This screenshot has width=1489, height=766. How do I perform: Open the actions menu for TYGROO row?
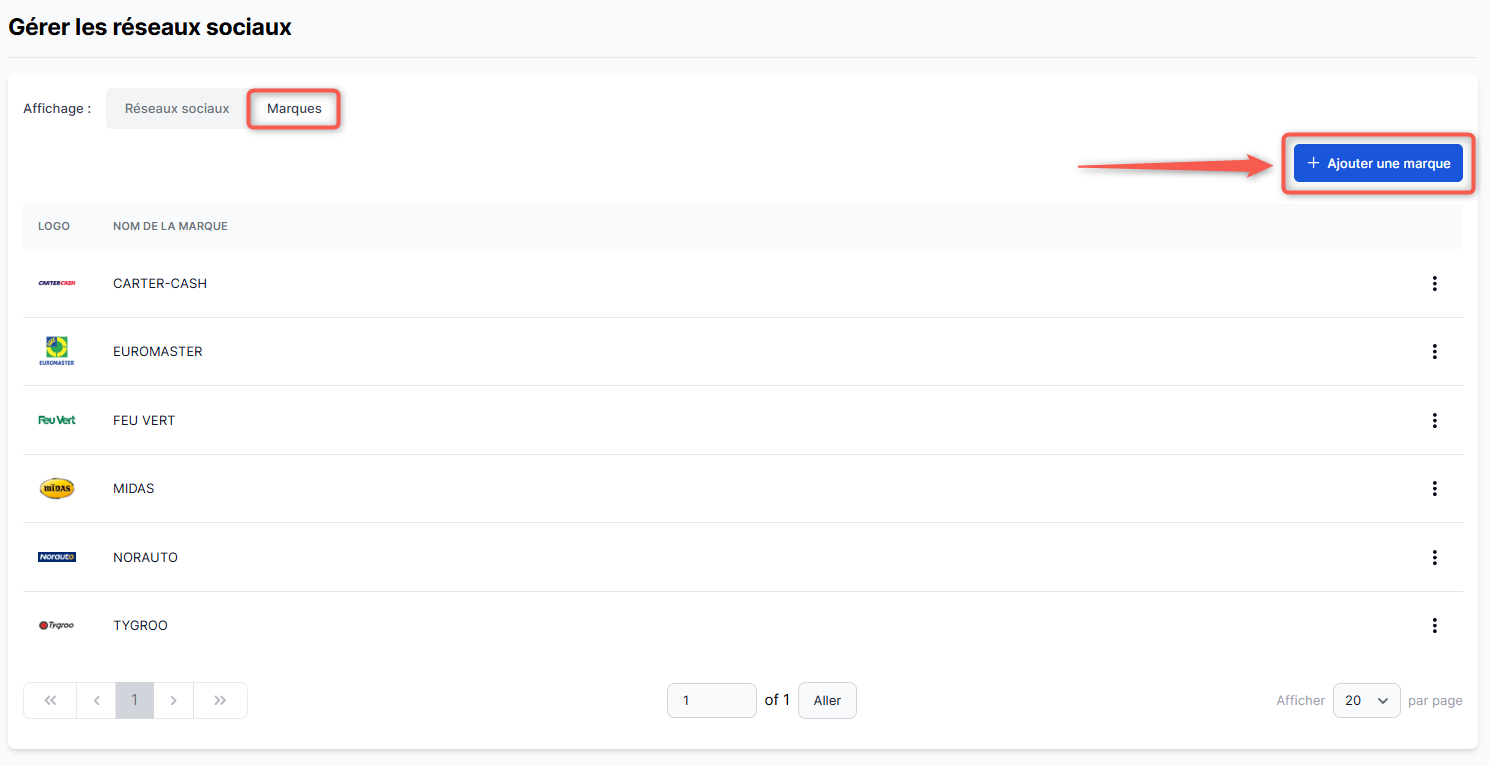[1434, 626]
